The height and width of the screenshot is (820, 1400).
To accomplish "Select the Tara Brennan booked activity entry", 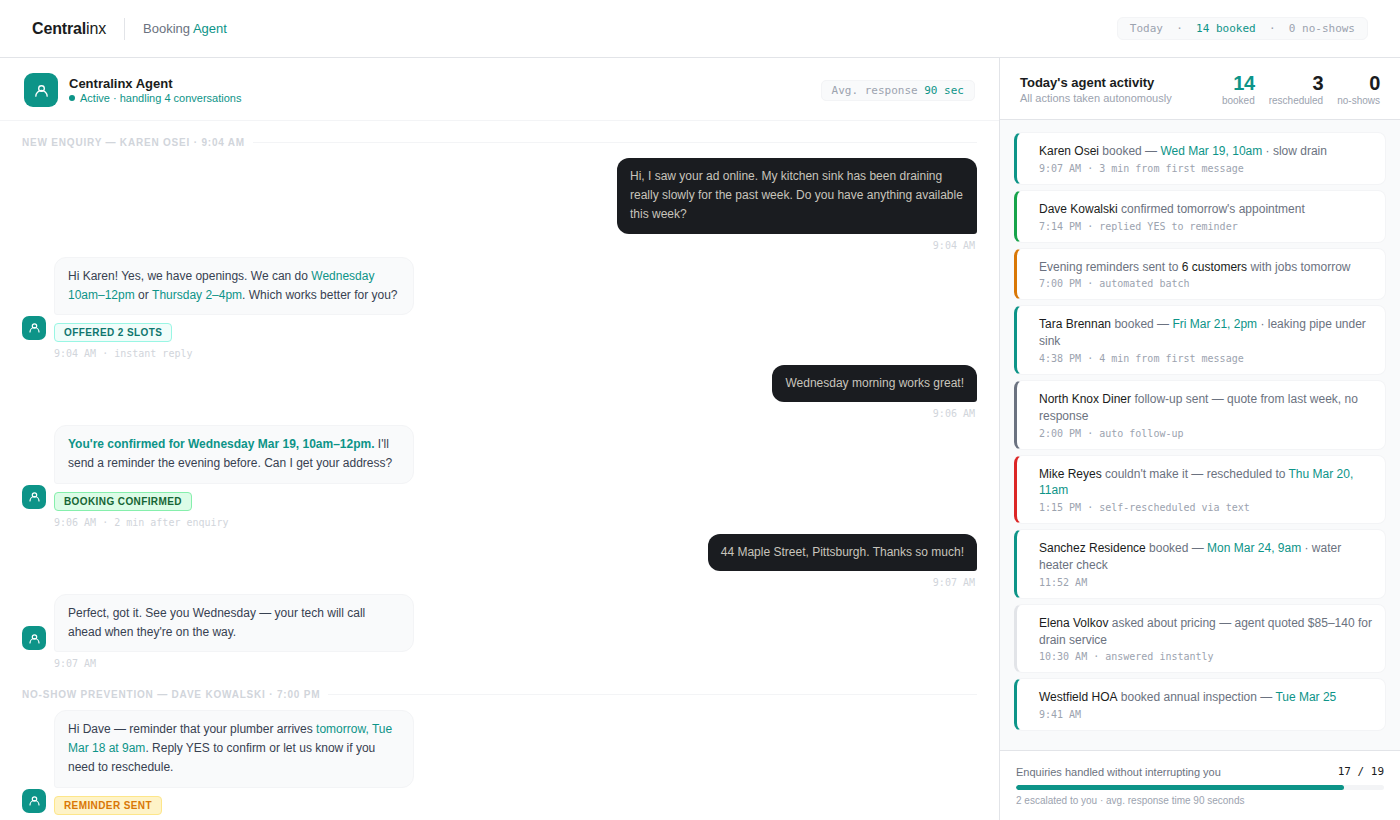I will (1200, 340).
